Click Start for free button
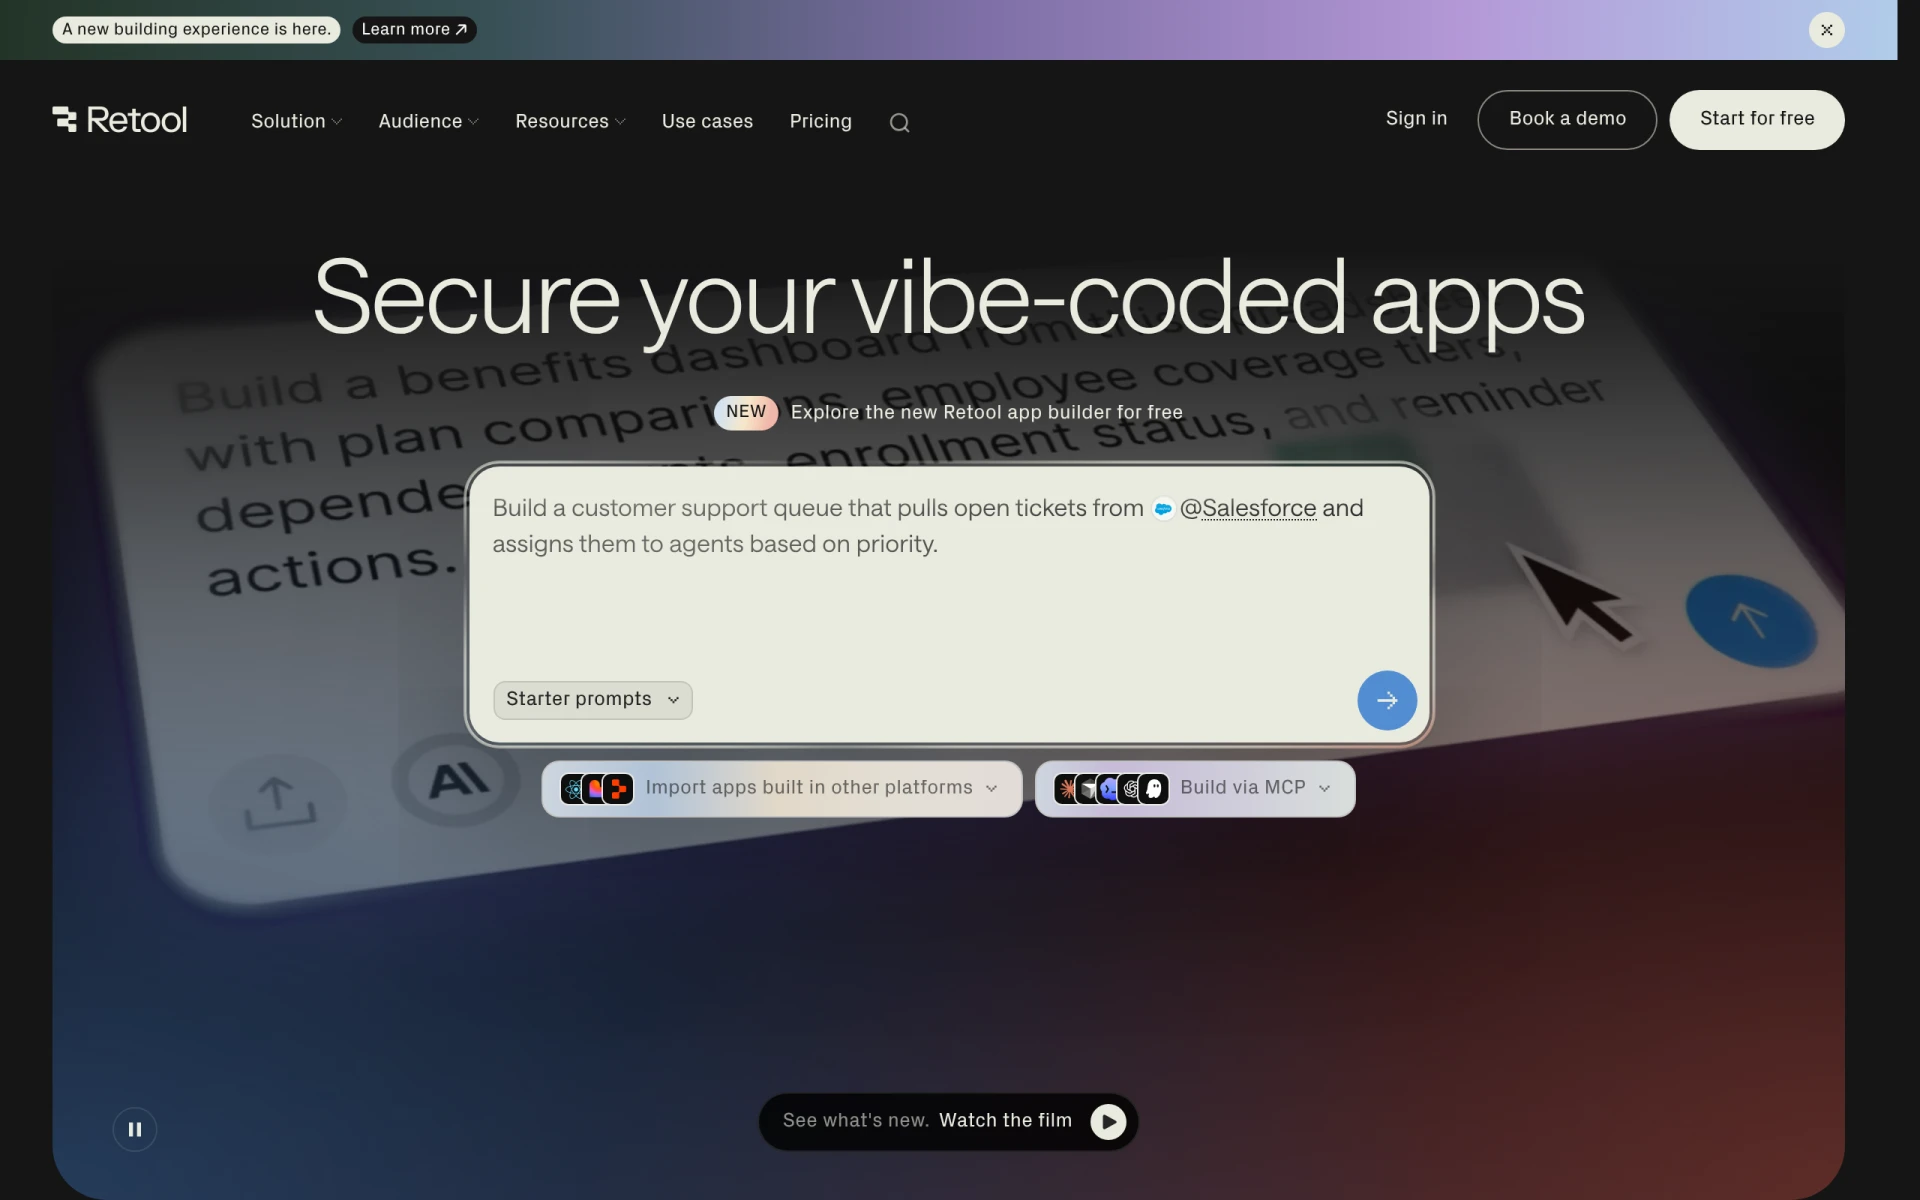Viewport: 1920px width, 1200px height. (1756, 119)
